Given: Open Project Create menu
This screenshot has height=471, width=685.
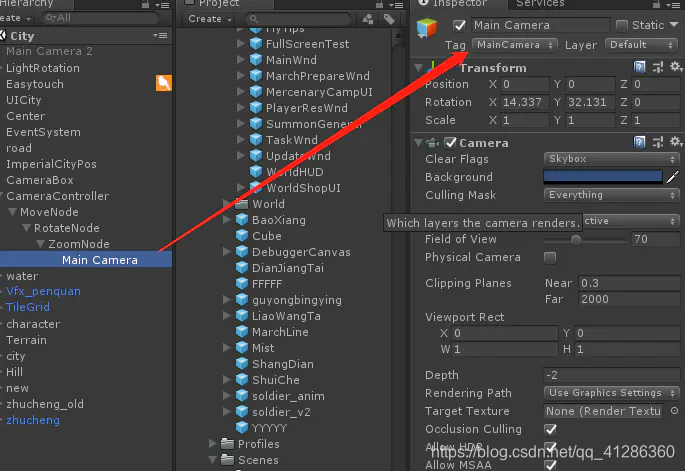Looking at the screenshot, I should pyautogui.click(x=209, y=19).
